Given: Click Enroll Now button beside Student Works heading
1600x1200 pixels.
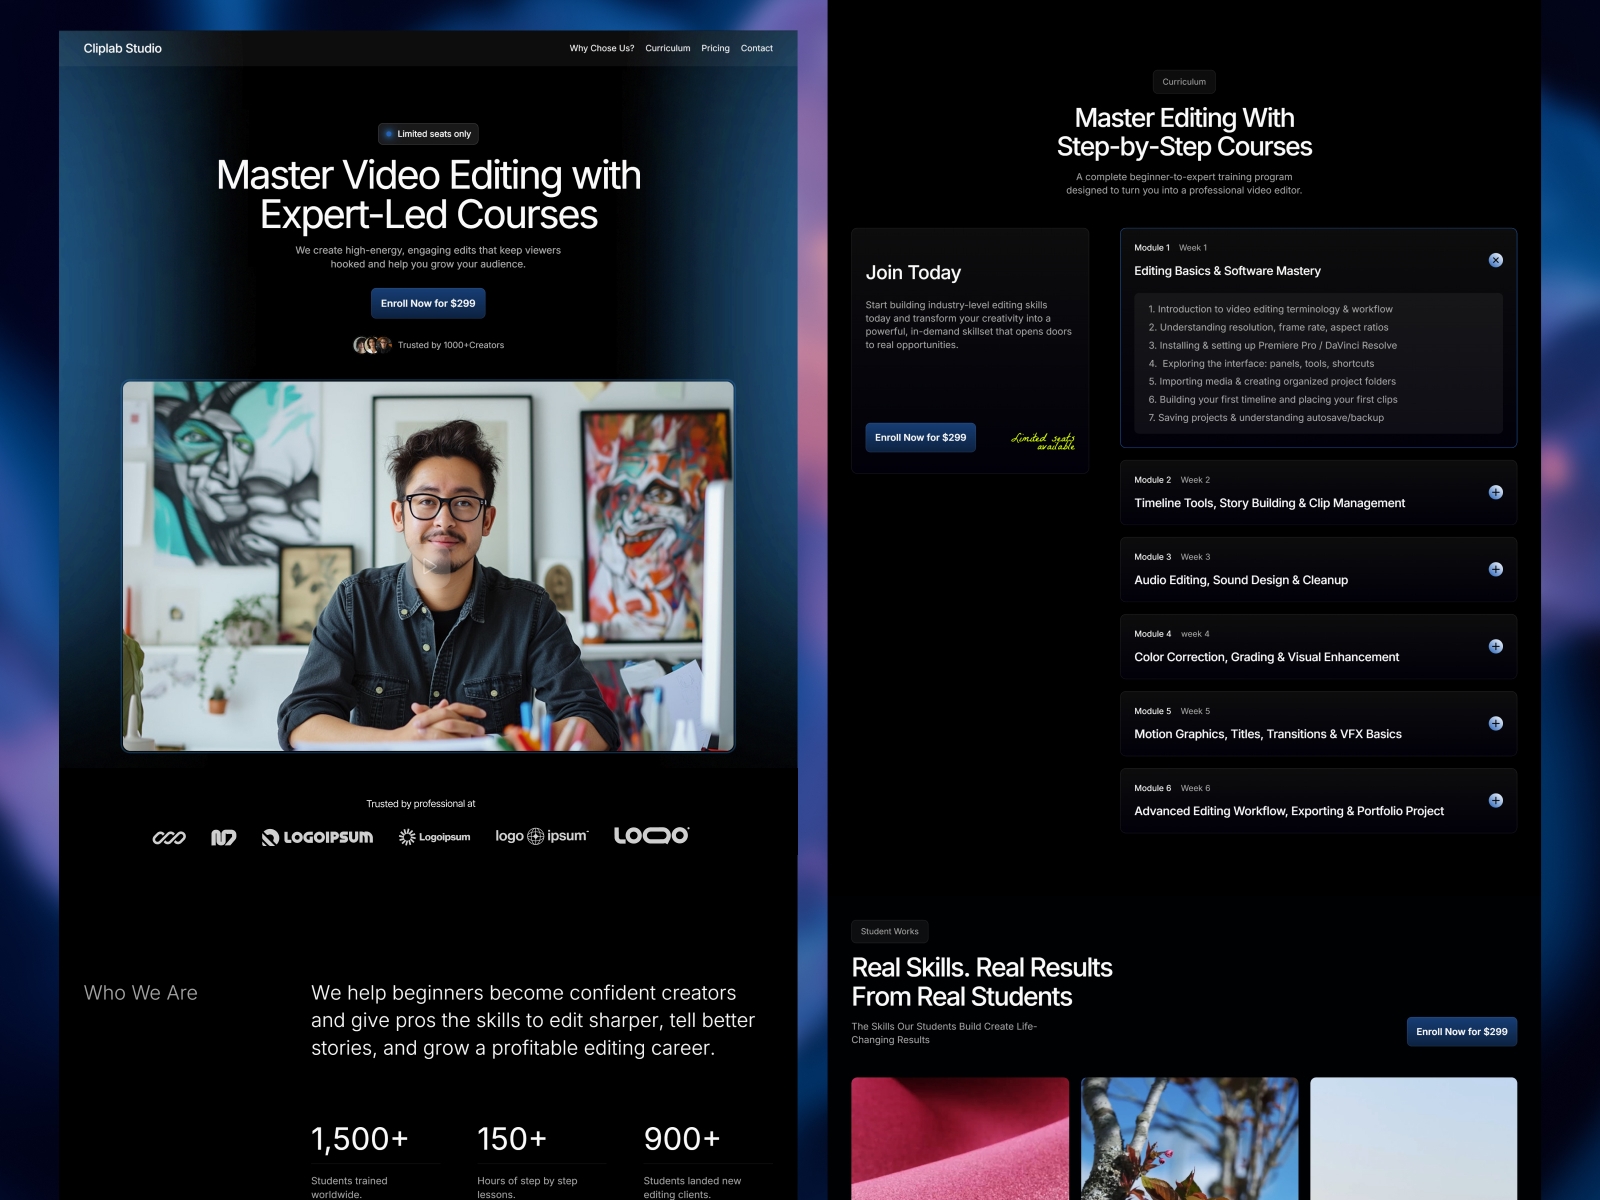Looking at the screenshot, I should pyautogui.click(x=1461, y=1031).
